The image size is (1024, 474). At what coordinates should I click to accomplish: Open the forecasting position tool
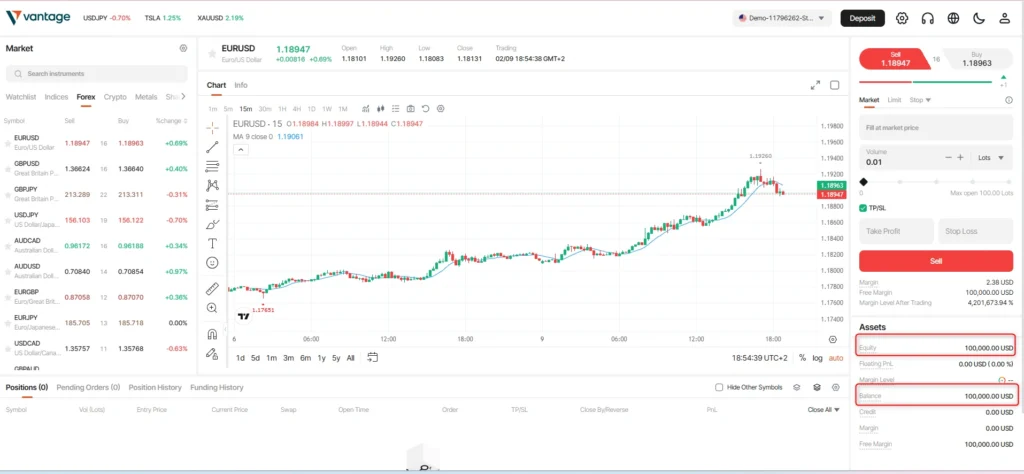pyautogui.click(x=212, y=205)
